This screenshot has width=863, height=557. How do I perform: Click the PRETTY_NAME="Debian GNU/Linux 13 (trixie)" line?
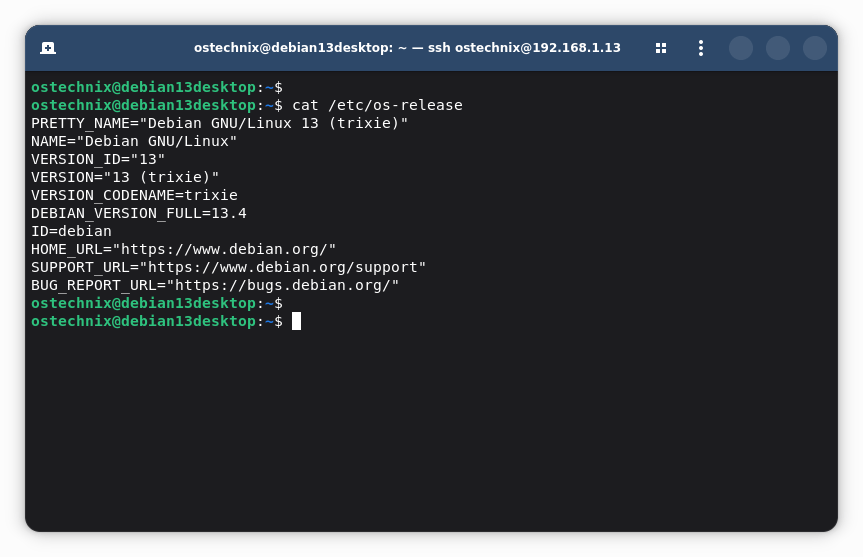[220, 123]
